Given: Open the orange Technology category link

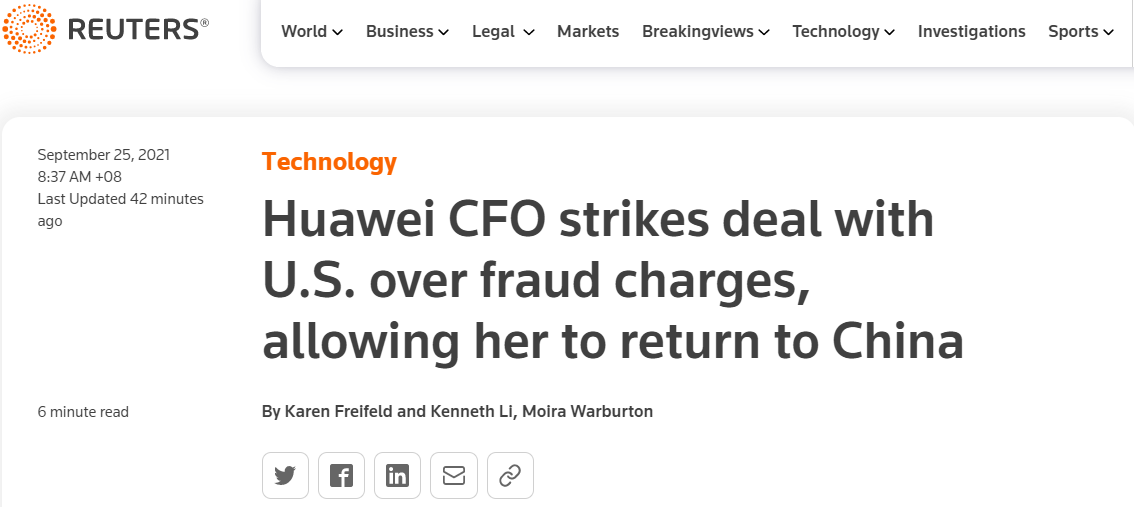Looking at the screenshot, I should pos(329,162).
